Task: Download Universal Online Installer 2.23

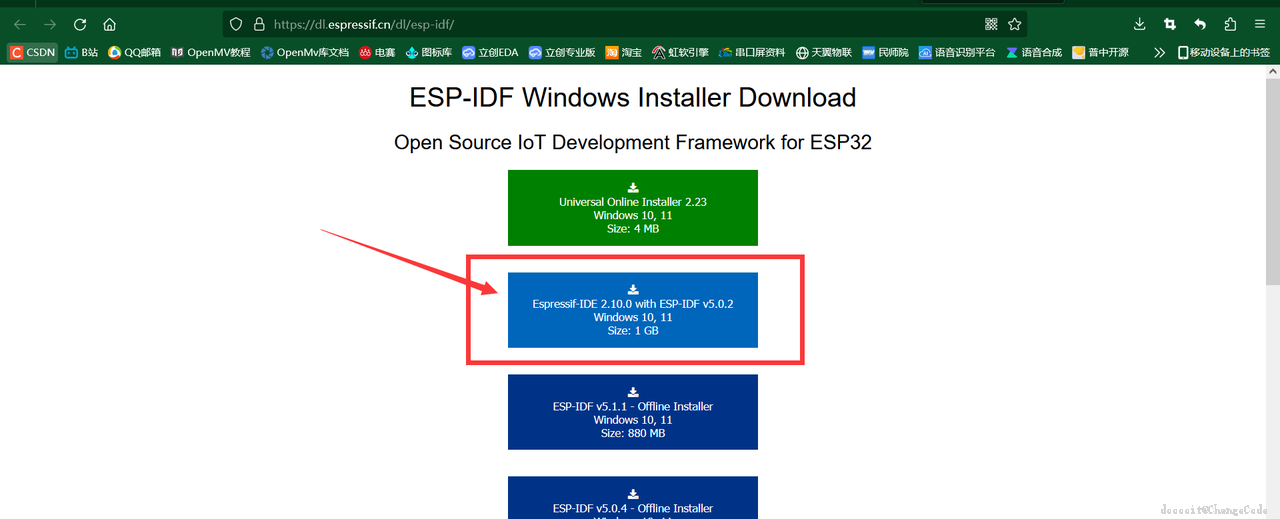Action: (x=633, y=207)
